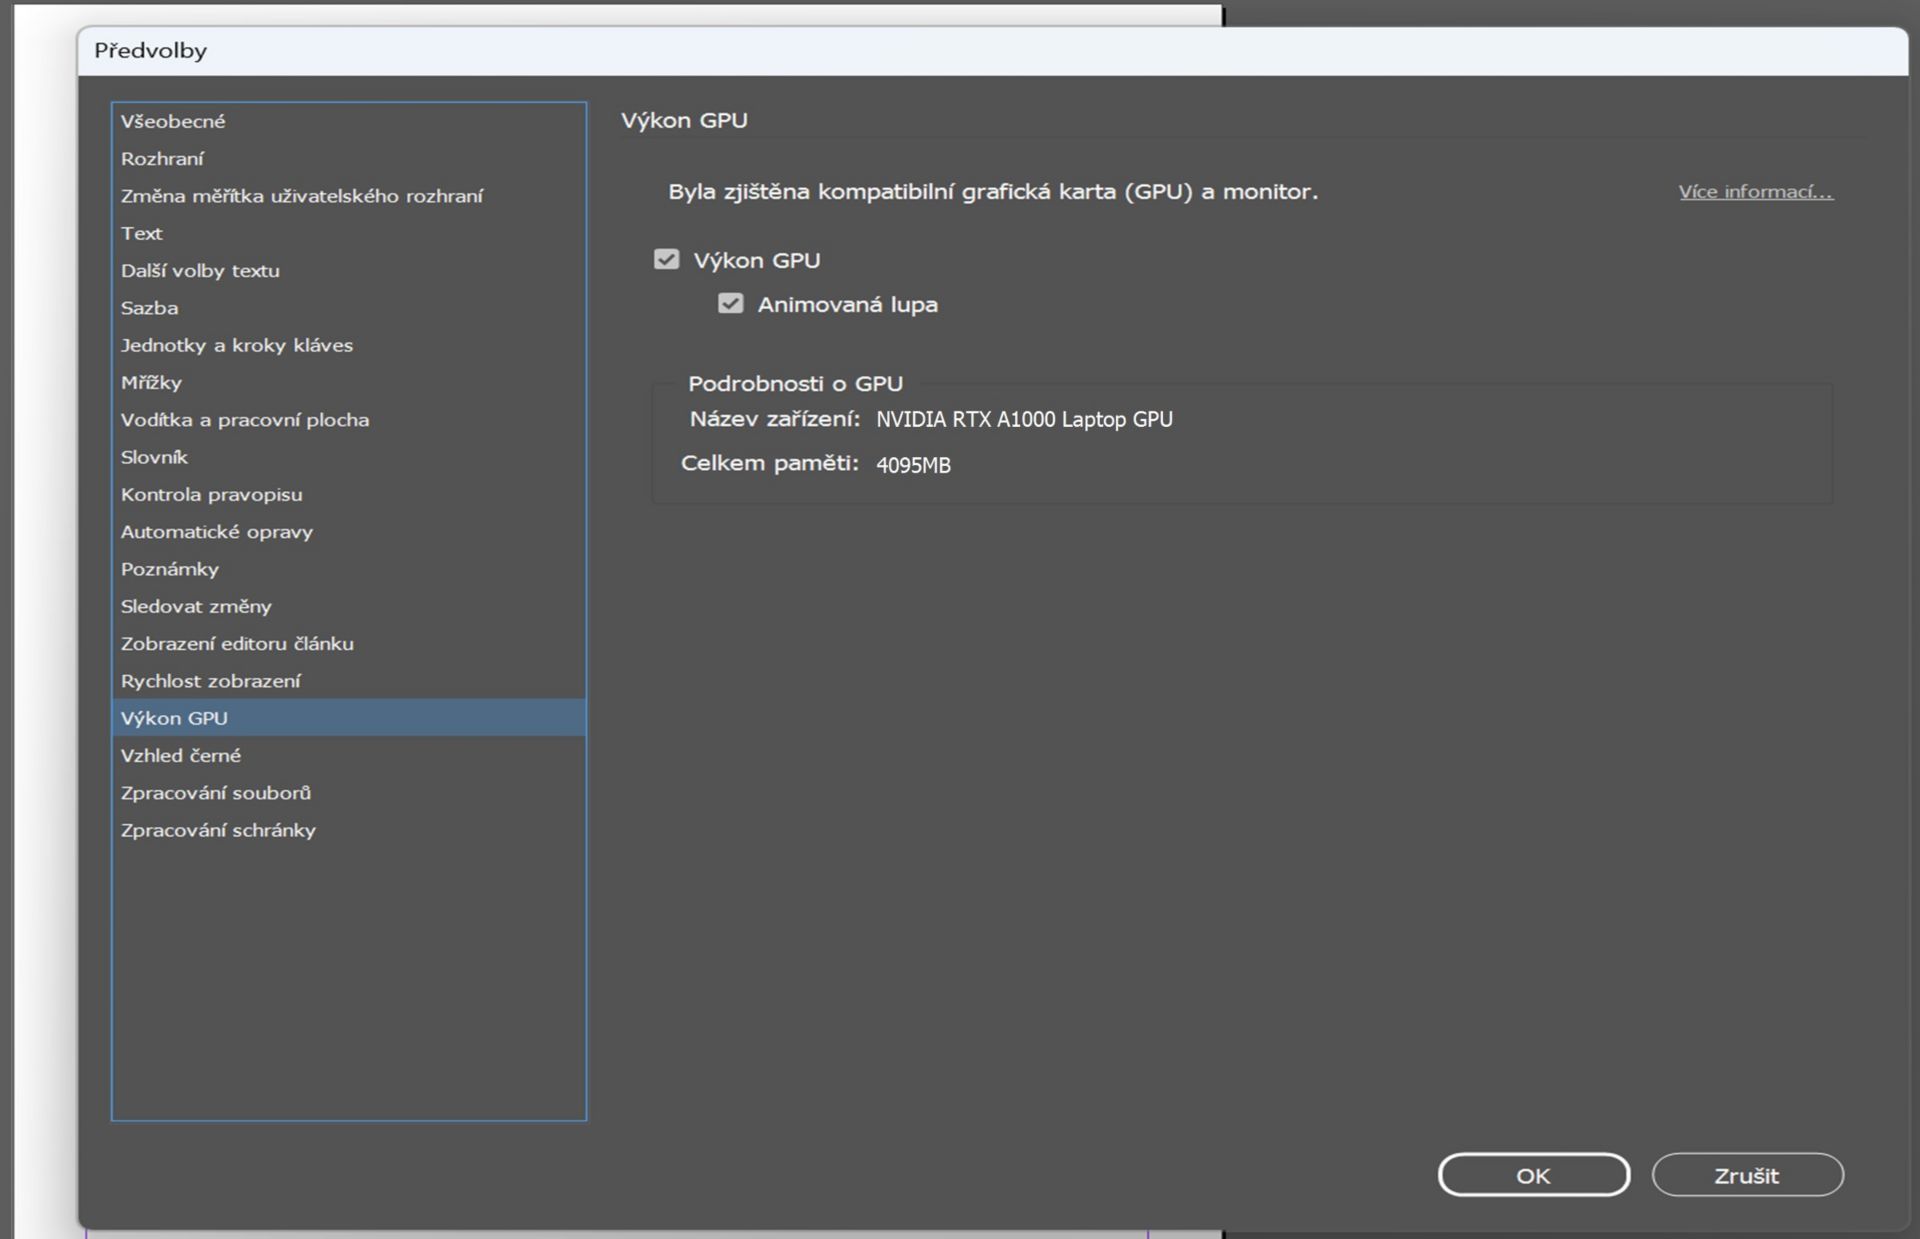Select the Text preferences category
The height and width of the screenshot is (1239, 1920).
[x=142, y=233]
